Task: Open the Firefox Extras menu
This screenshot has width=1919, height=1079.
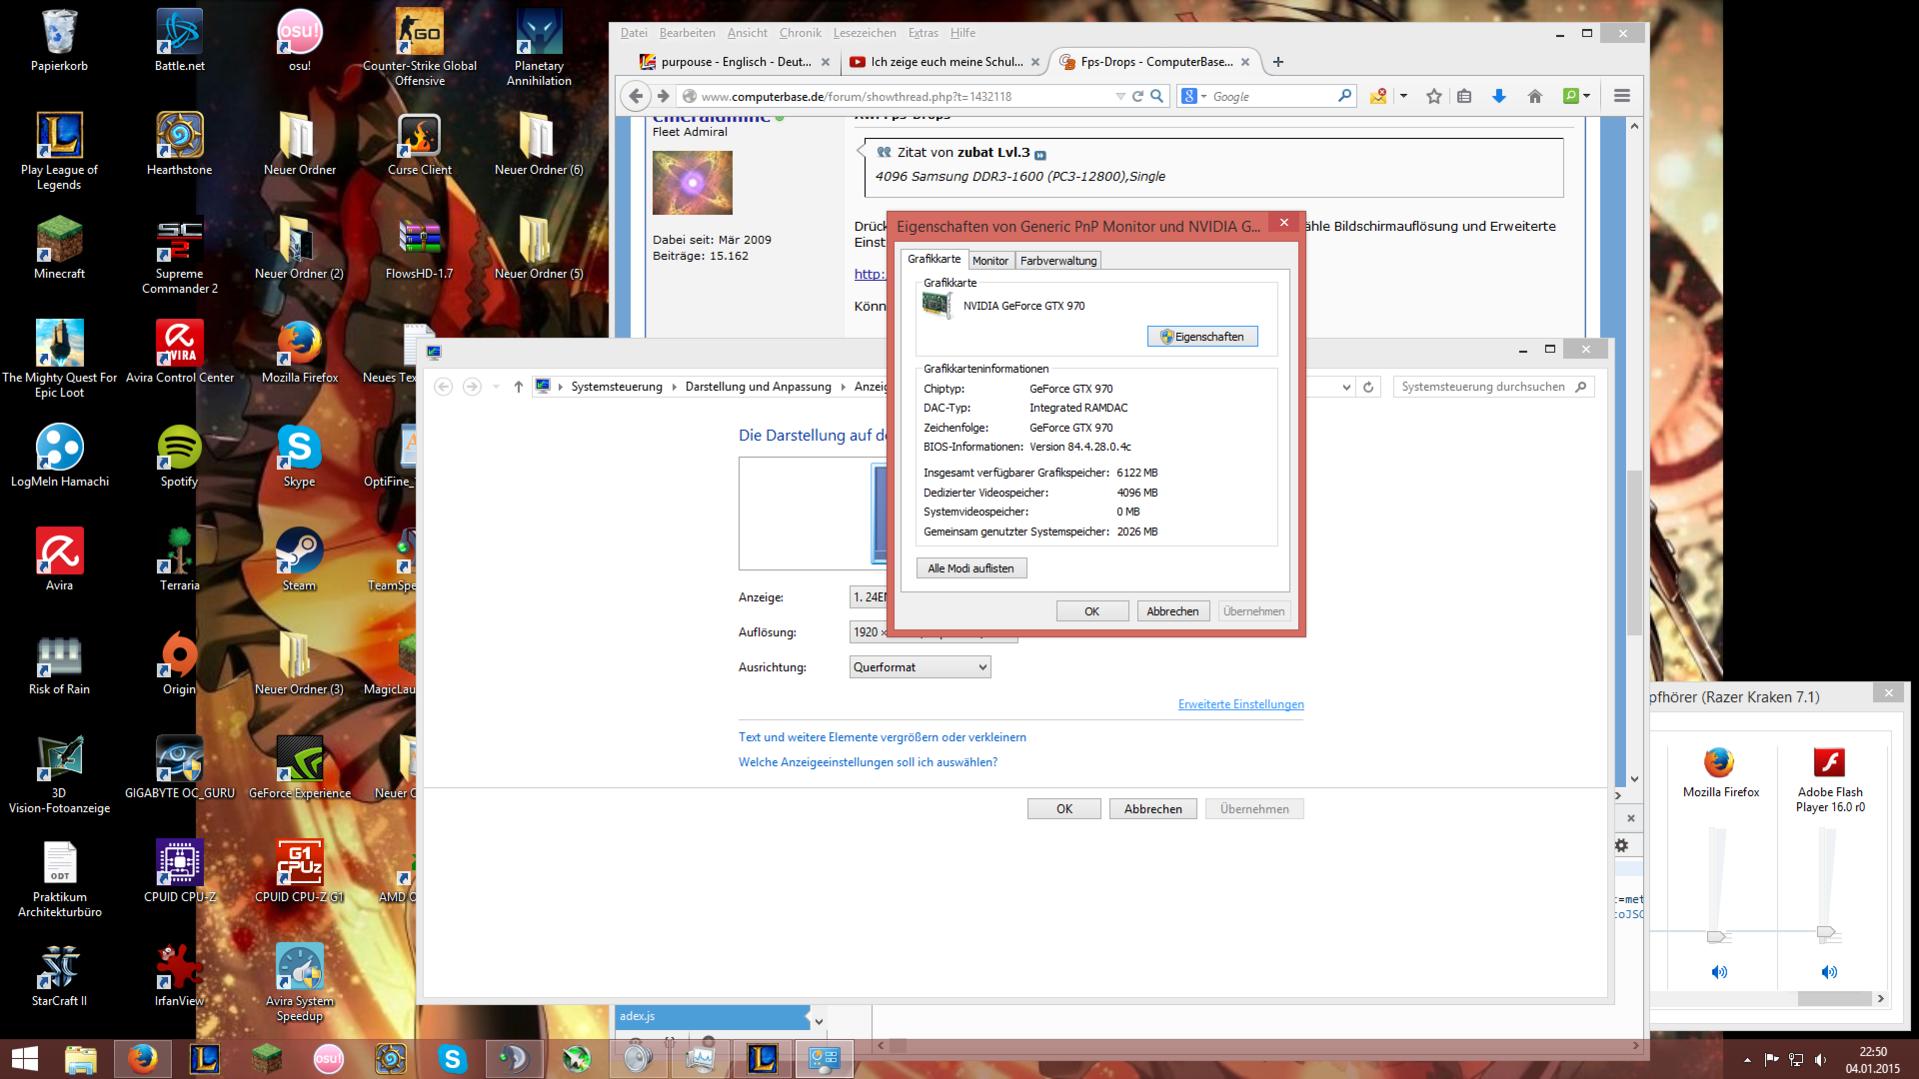Action: pos(923,33)
